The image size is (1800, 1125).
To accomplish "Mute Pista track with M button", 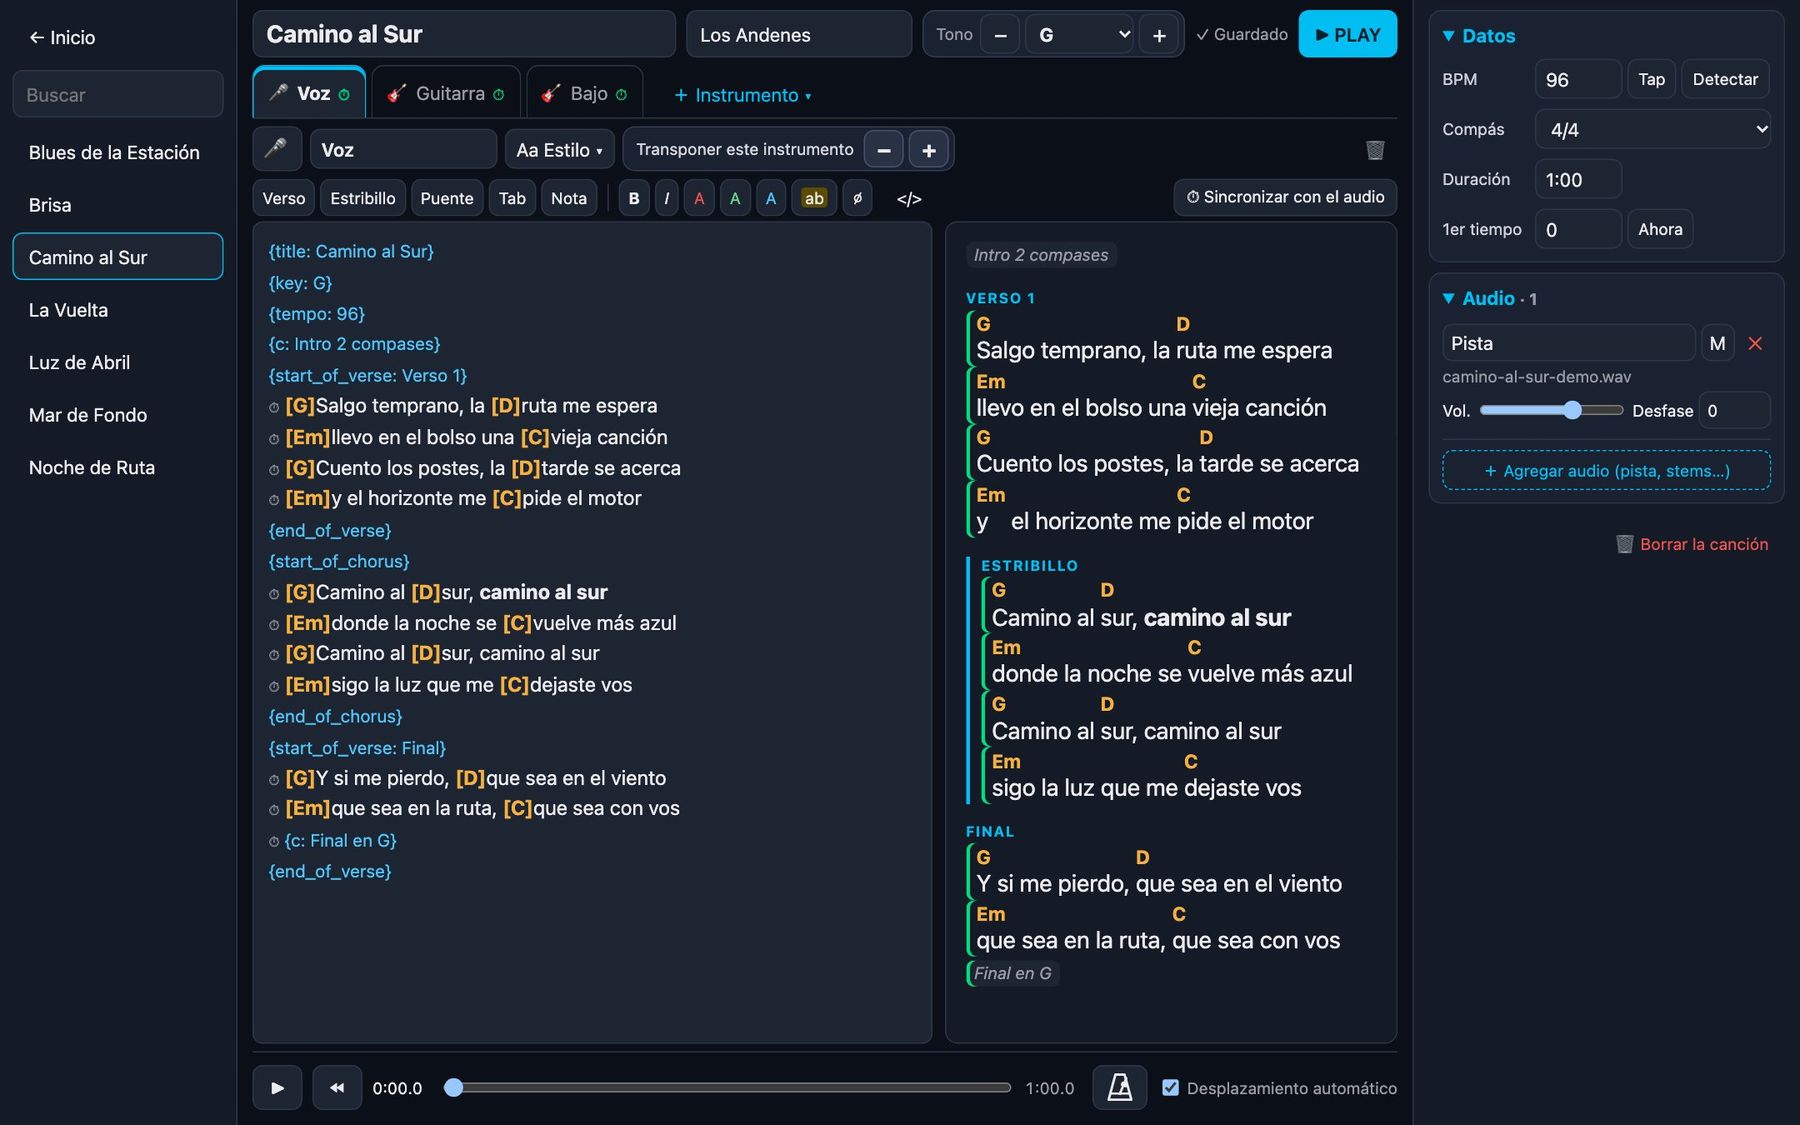I will coord(1717,343).
